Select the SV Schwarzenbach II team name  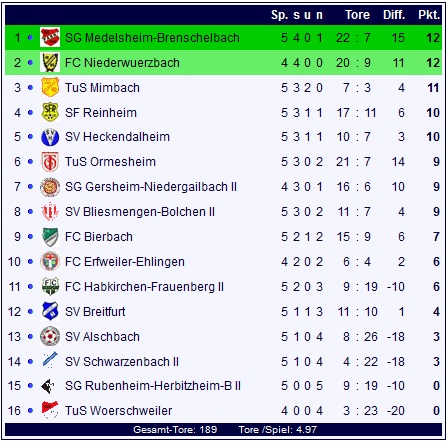point(122,362)
